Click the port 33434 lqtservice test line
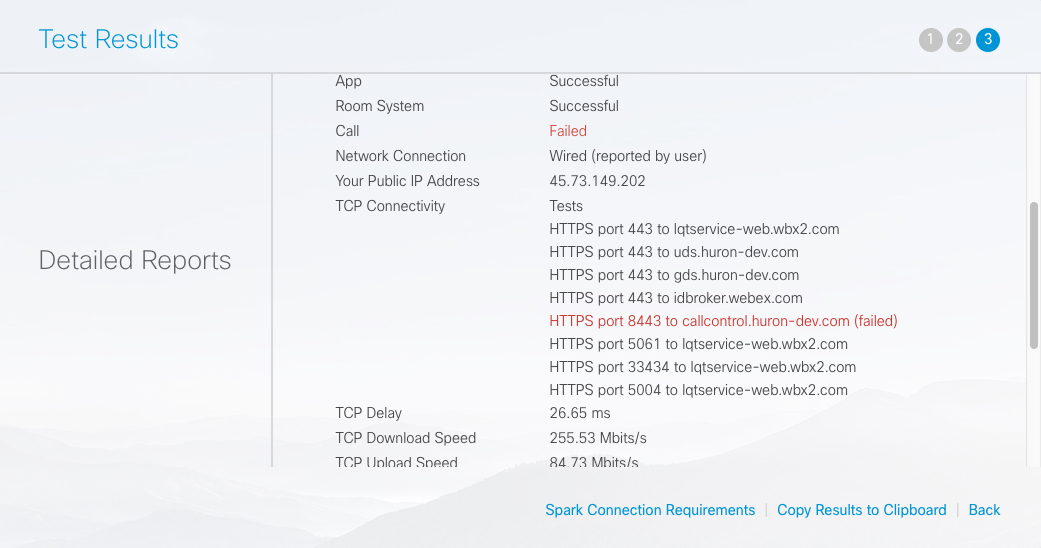 (x=702, y=367)
